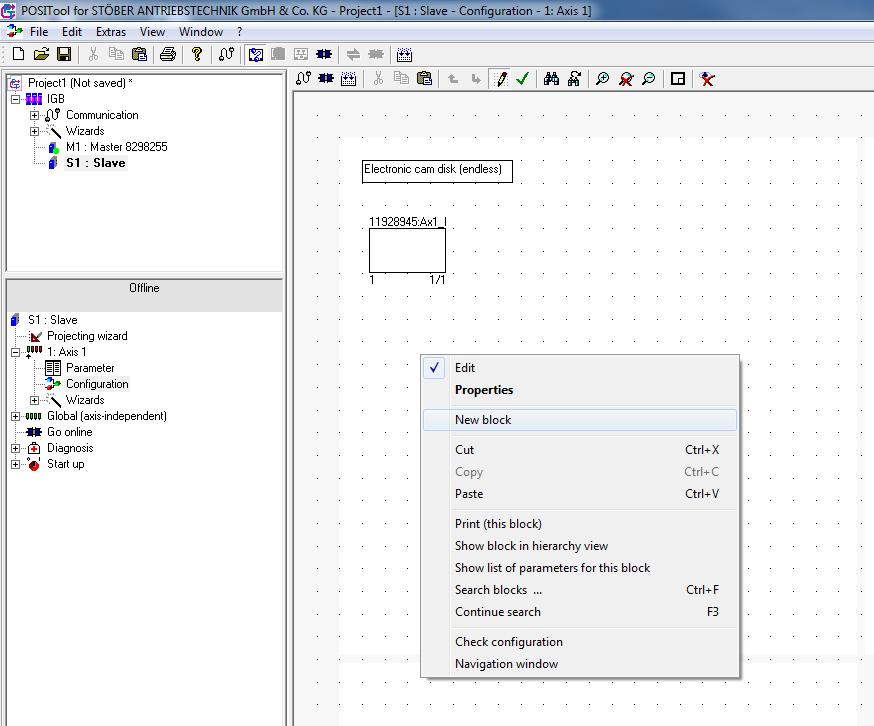Select Continue search in context menu
The width and height of the screenshot is (874, 726).
point(580,612)
